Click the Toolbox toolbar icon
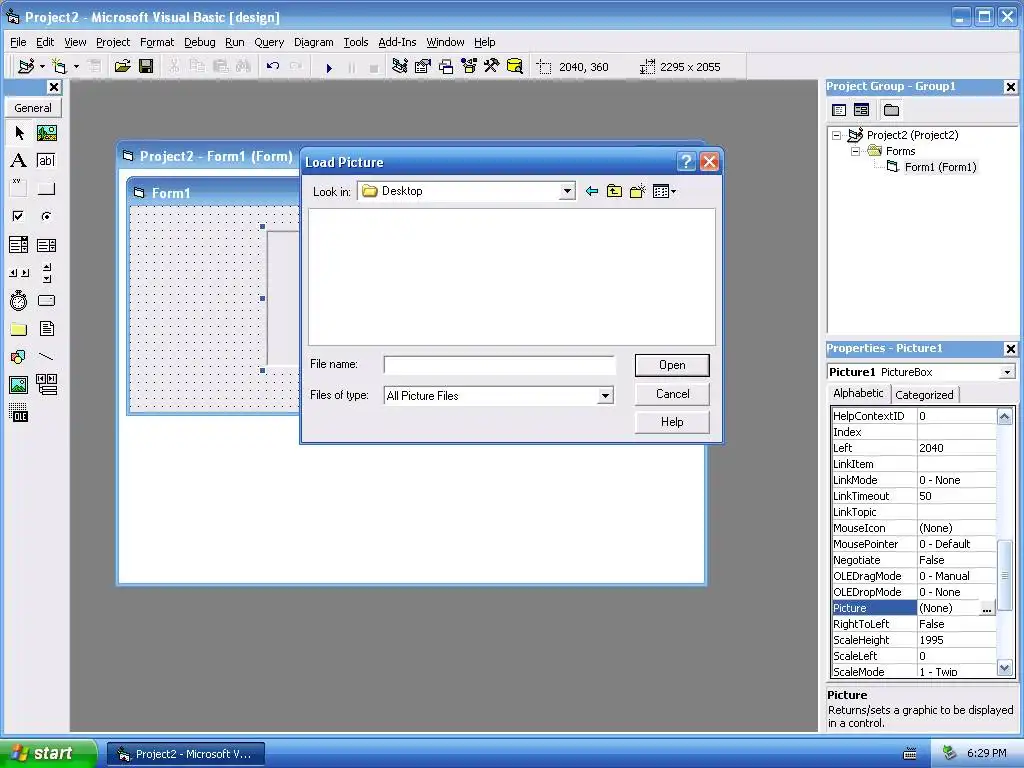The width and height of the screenshot is (1024, 768). 492,66
